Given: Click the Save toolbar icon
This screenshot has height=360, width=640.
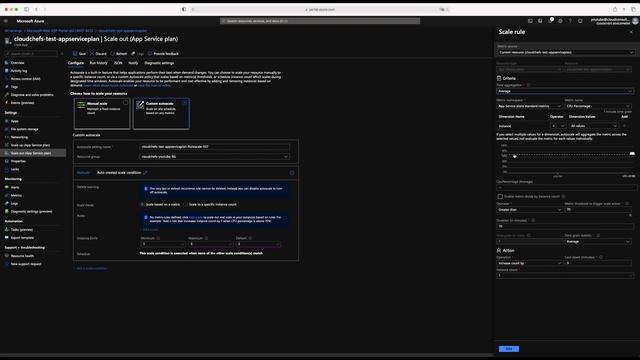Looking at the screenshot, I should [75, 53].
